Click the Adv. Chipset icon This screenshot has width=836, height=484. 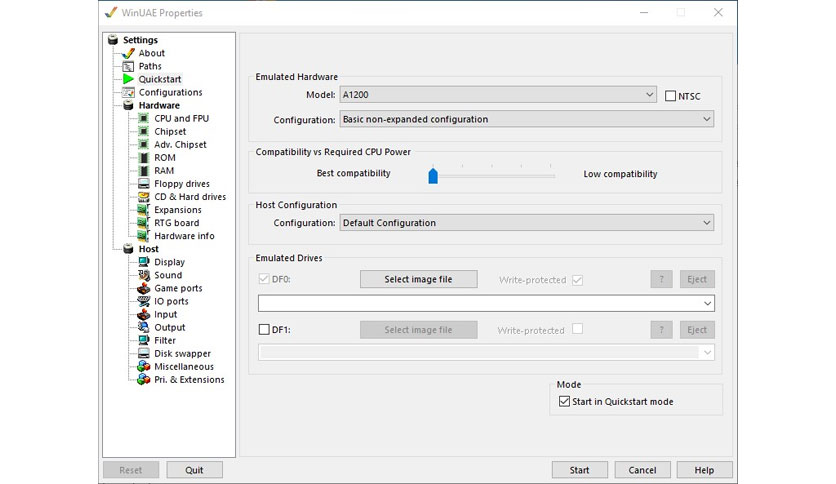(143, 144)
